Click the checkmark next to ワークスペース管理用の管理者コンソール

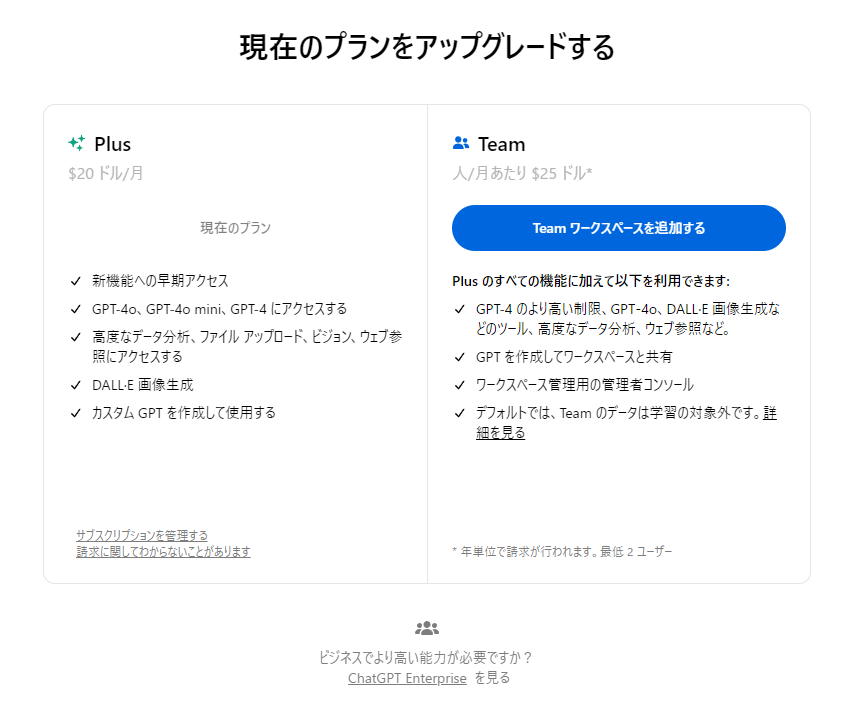point(460,385)
